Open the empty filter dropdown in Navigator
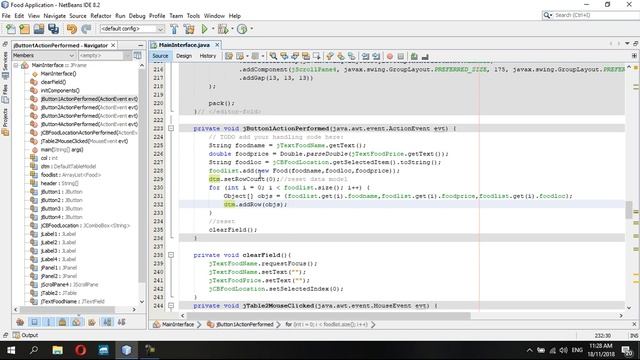Viewport: 640px width, 360px height. tap(104, 55)
